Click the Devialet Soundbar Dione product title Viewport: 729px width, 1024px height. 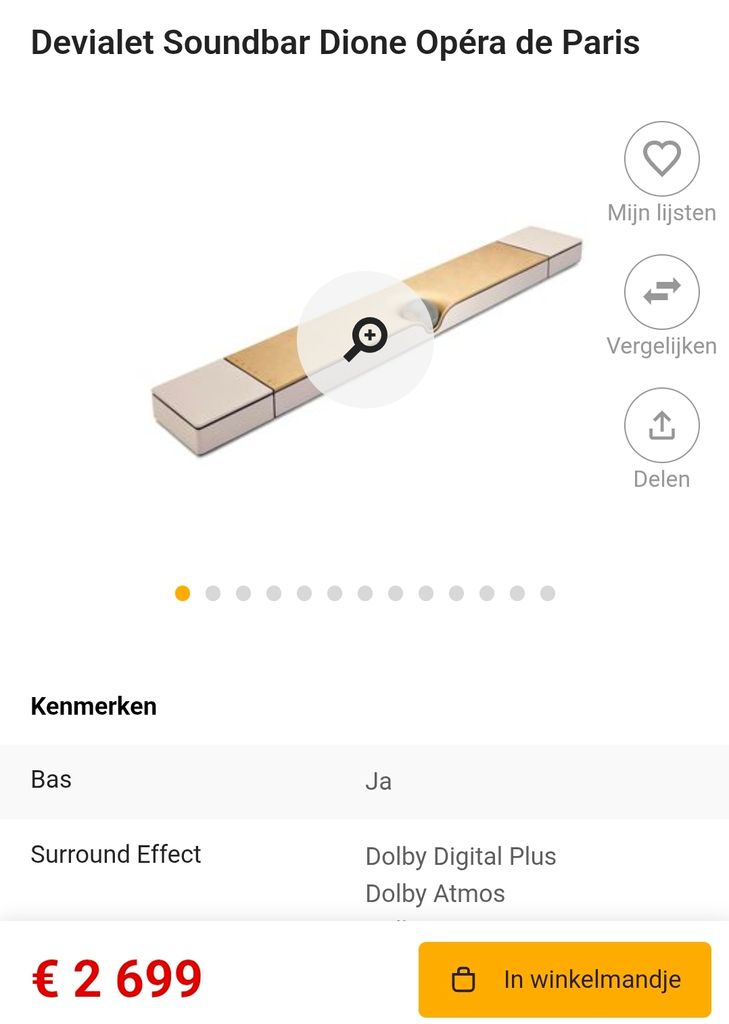coord(335,43)
